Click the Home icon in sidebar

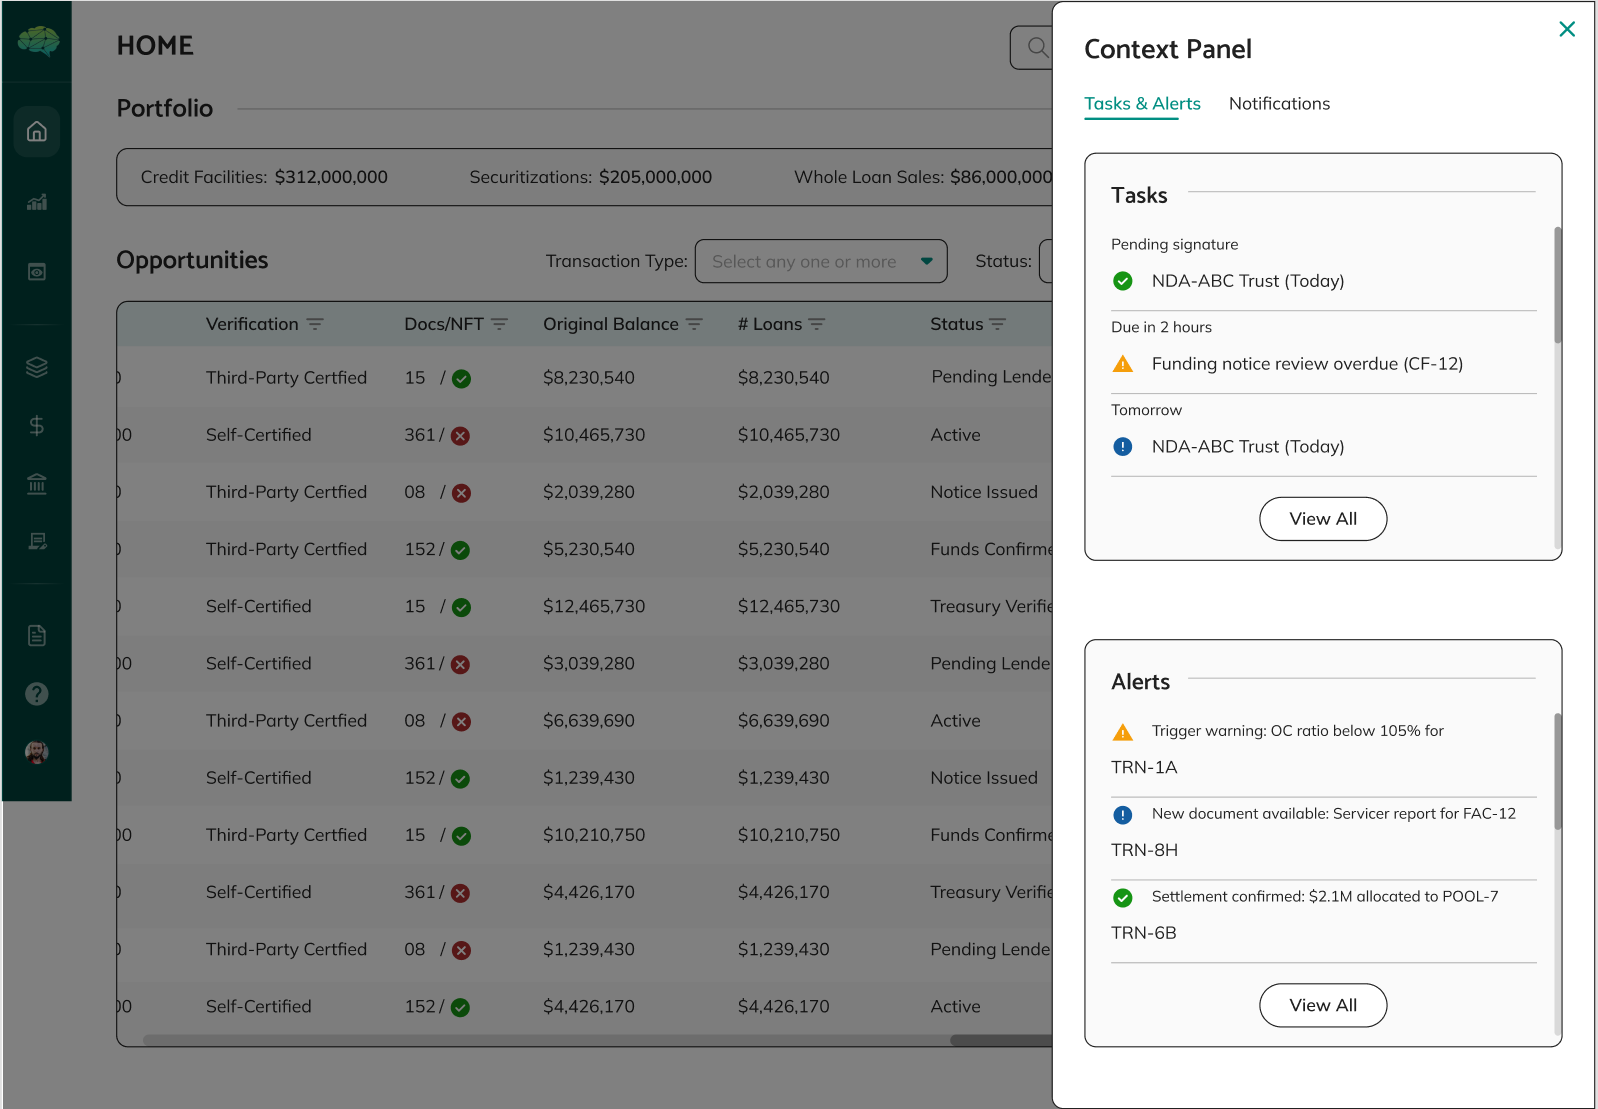[x=37, y=132]
